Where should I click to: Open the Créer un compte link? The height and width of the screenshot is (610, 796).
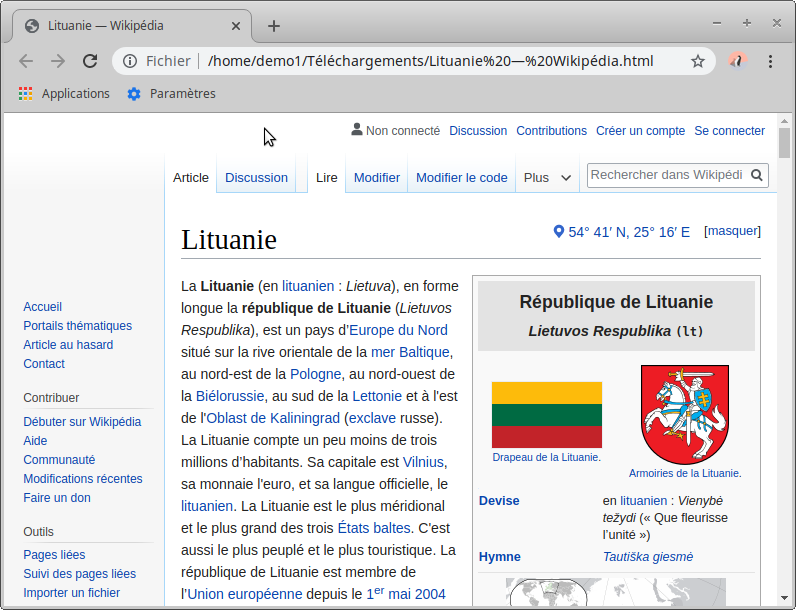(640, 131)
